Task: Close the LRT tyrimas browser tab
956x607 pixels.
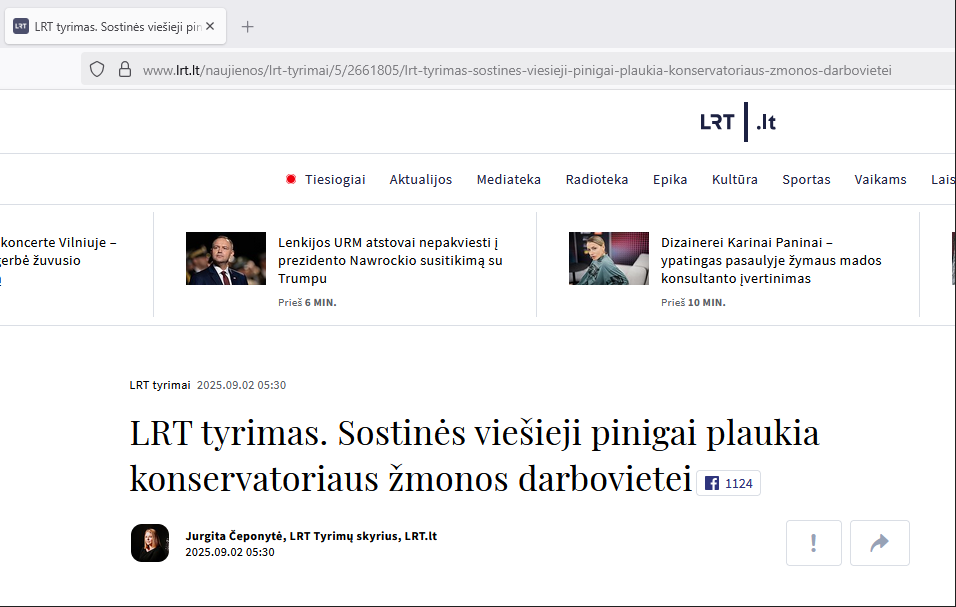Action: tap(210, 26)
